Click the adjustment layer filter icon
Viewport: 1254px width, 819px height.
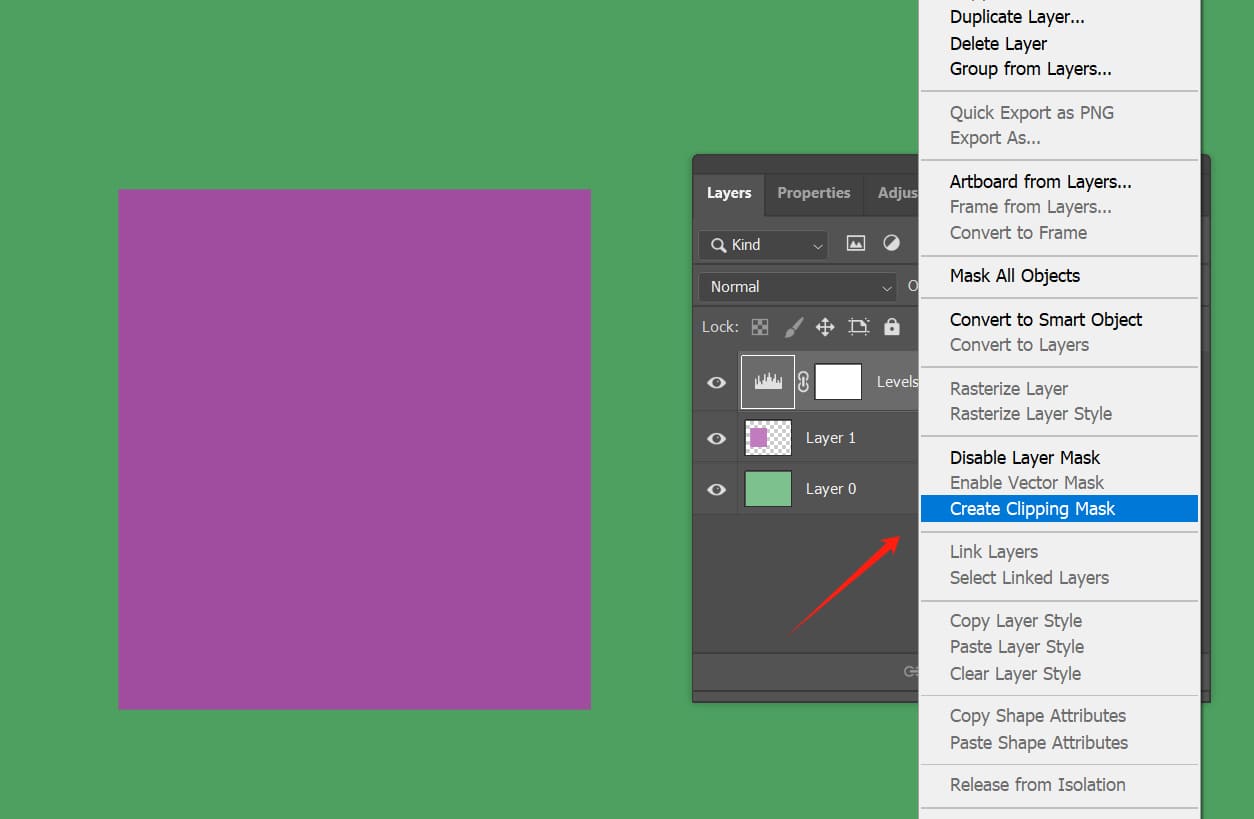891,244
